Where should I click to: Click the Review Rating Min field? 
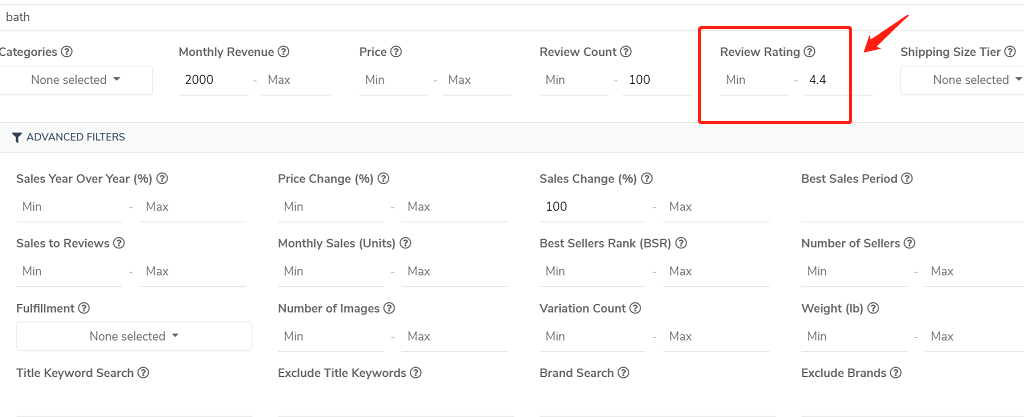point(755,80)
